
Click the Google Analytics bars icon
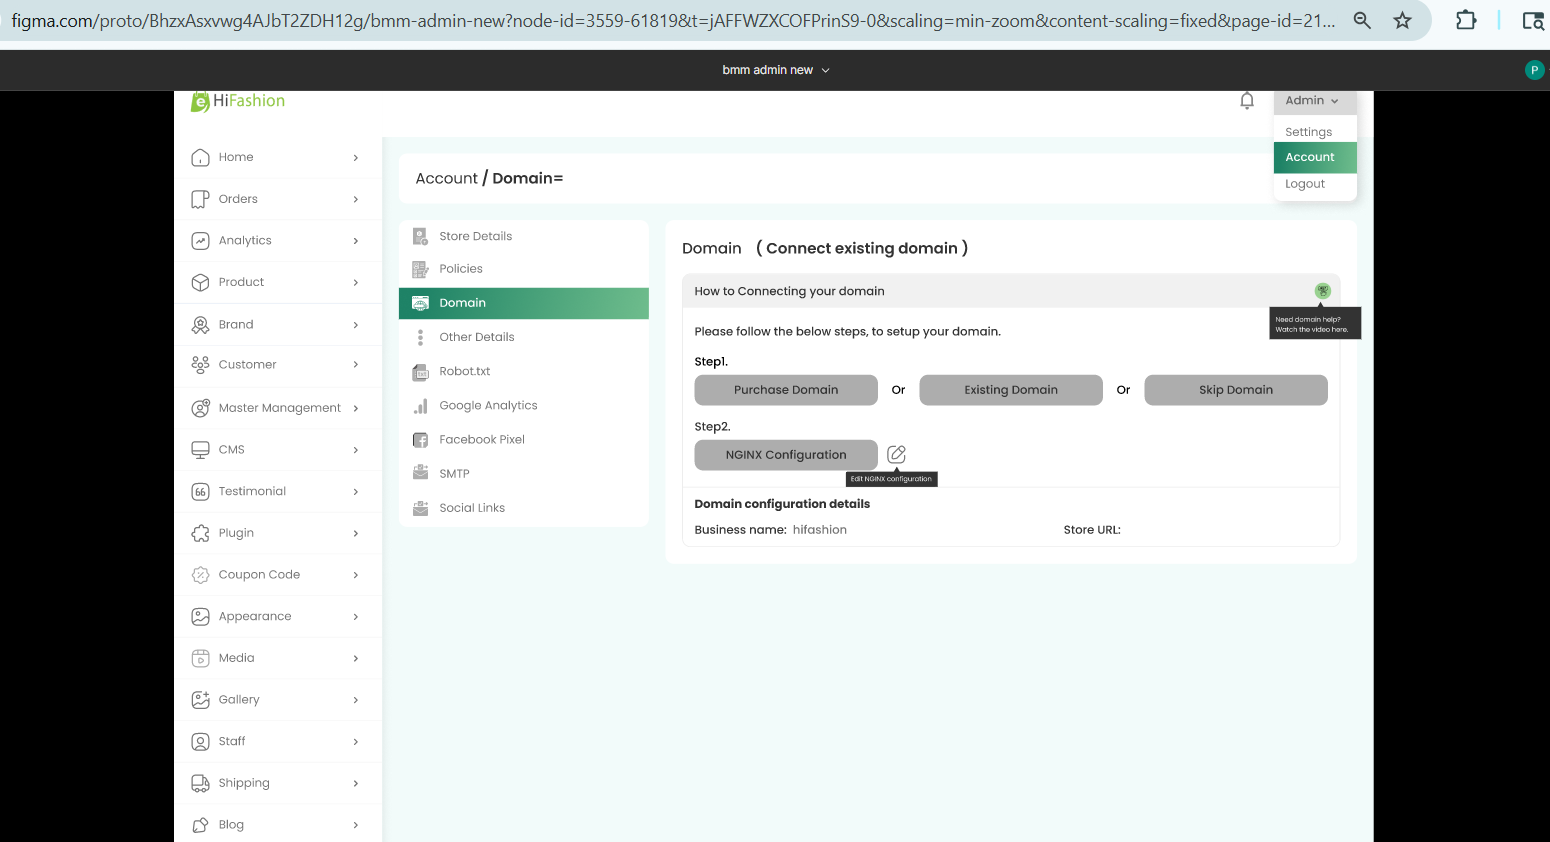(x=420, y=405)
